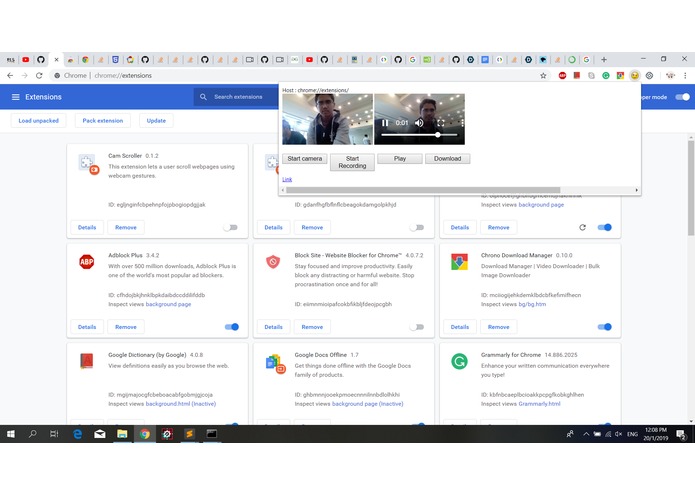
Task: Click the volume icon in system tray
Action: tap(619, 434)
